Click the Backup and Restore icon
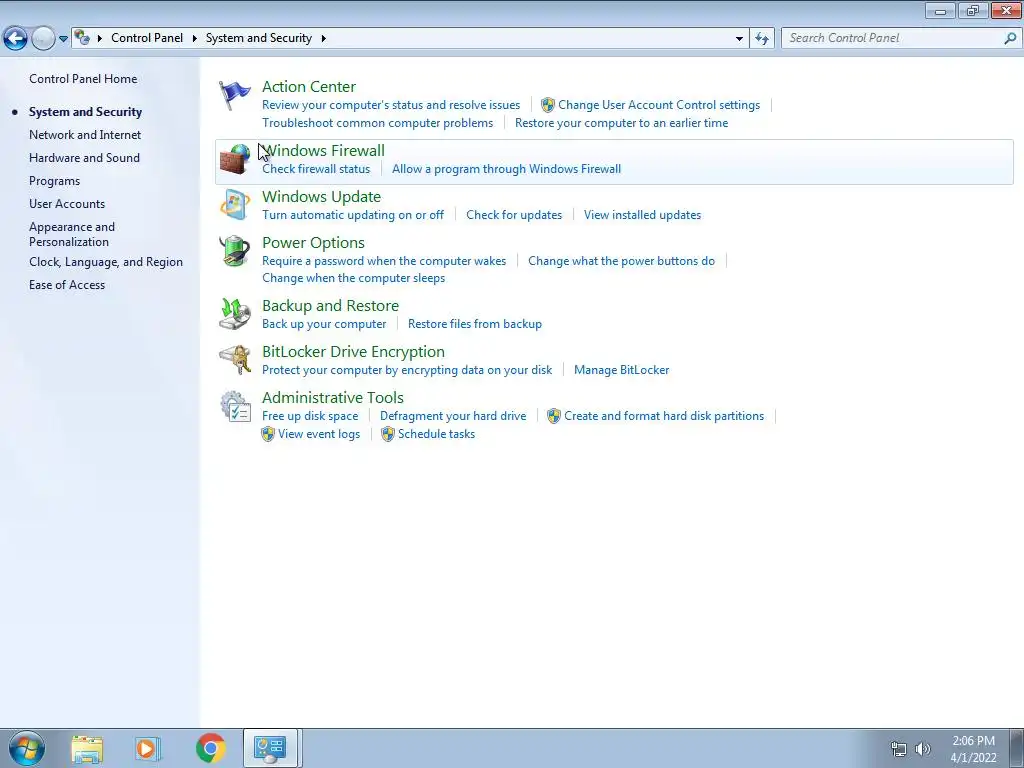This screenshot has width=1024, height=768. click(x=234, y=314)
